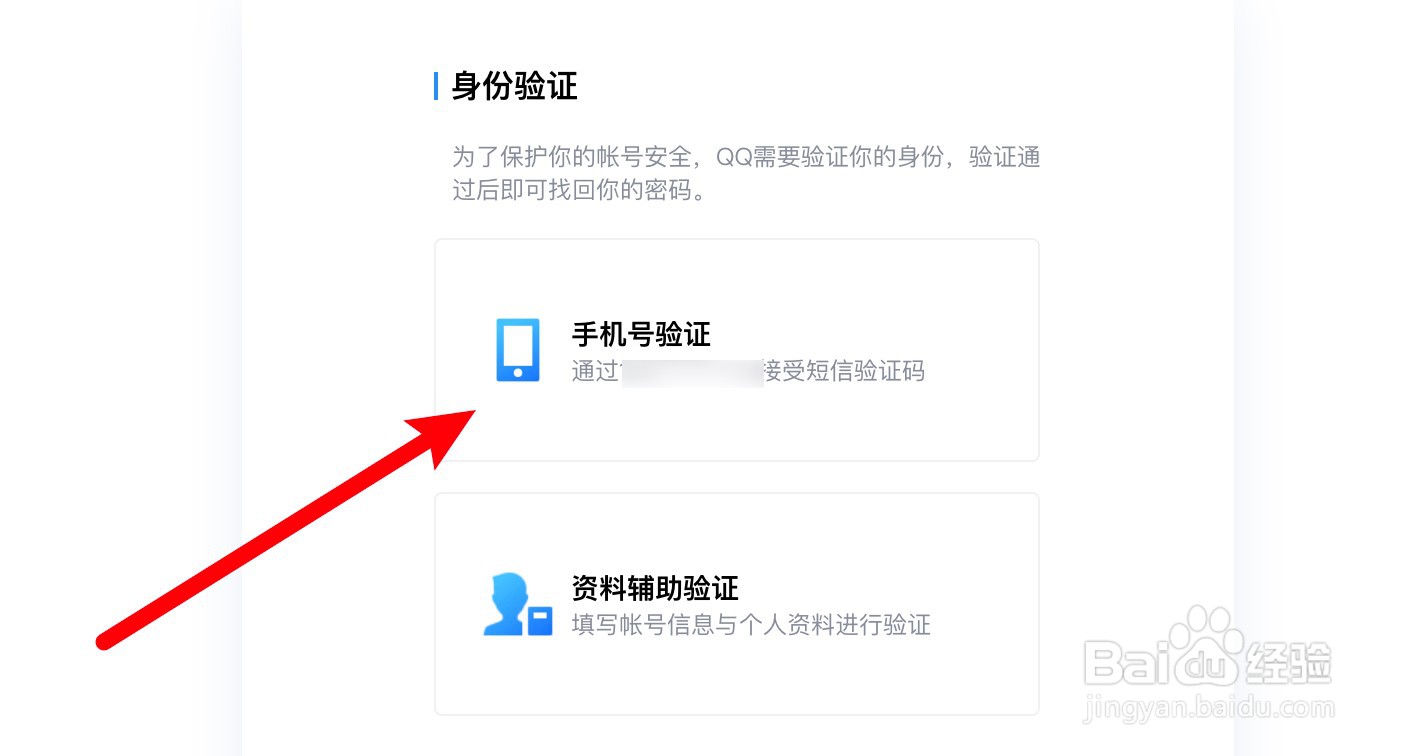Screen dimensions: 1412x756
Task: Click the 接受短信验证码 text
Action: tap(844, 372)
